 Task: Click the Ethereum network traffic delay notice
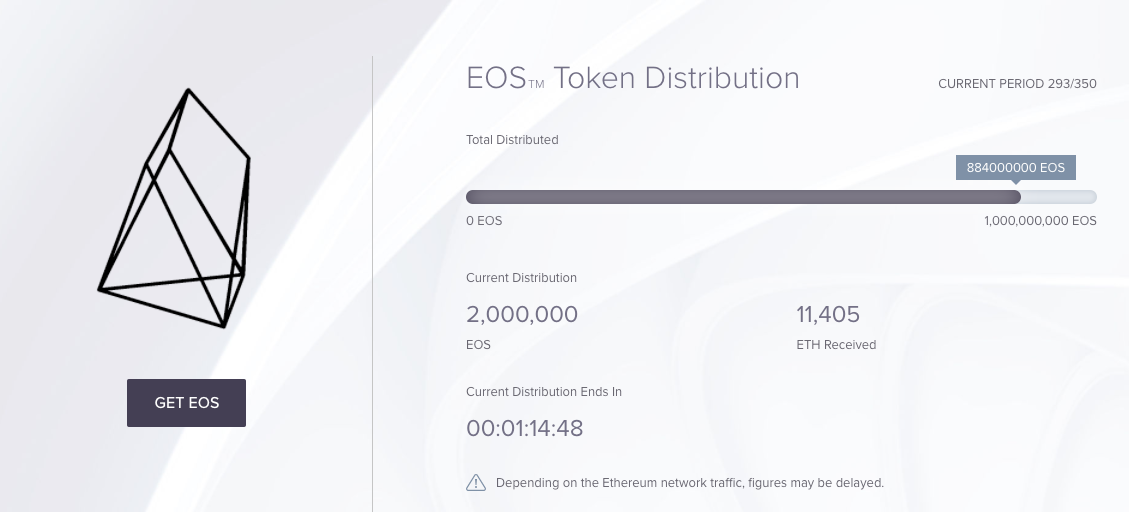point(690,483)
